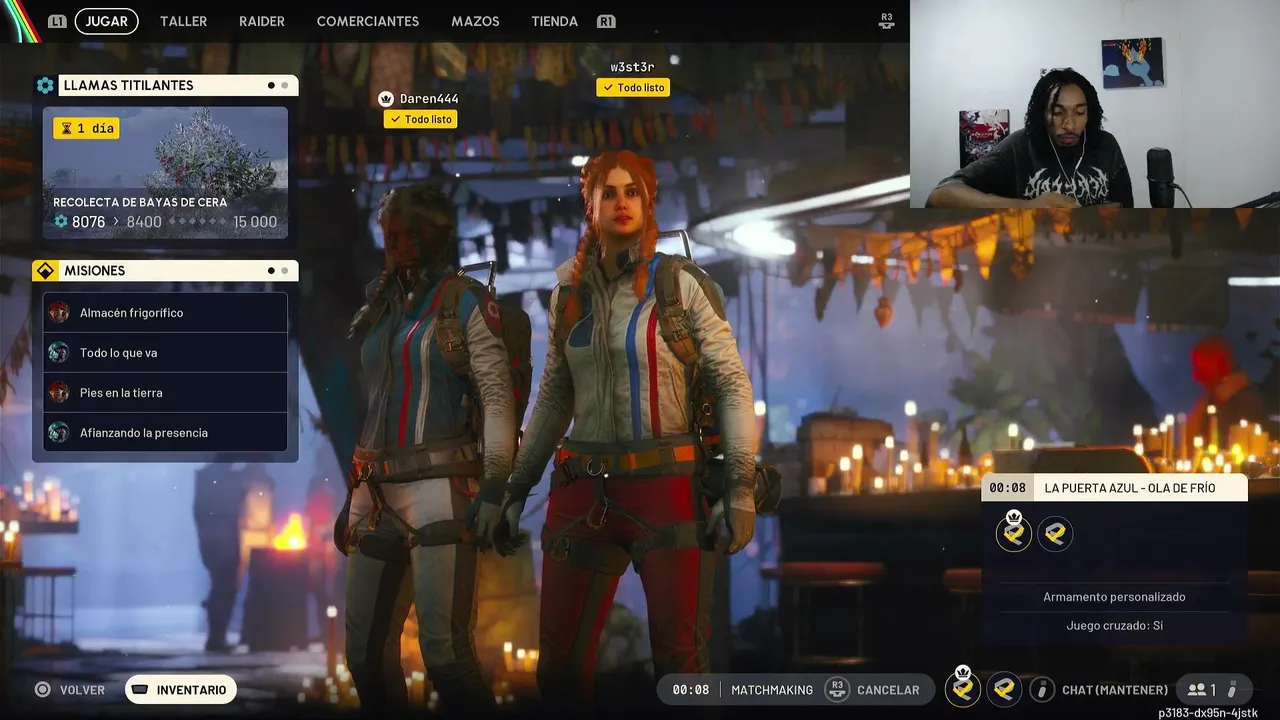This screenshot has height=720, width=1280.
Task: Click the MATCHMAKING label in the bottom bar
Action: pos(772,690)
